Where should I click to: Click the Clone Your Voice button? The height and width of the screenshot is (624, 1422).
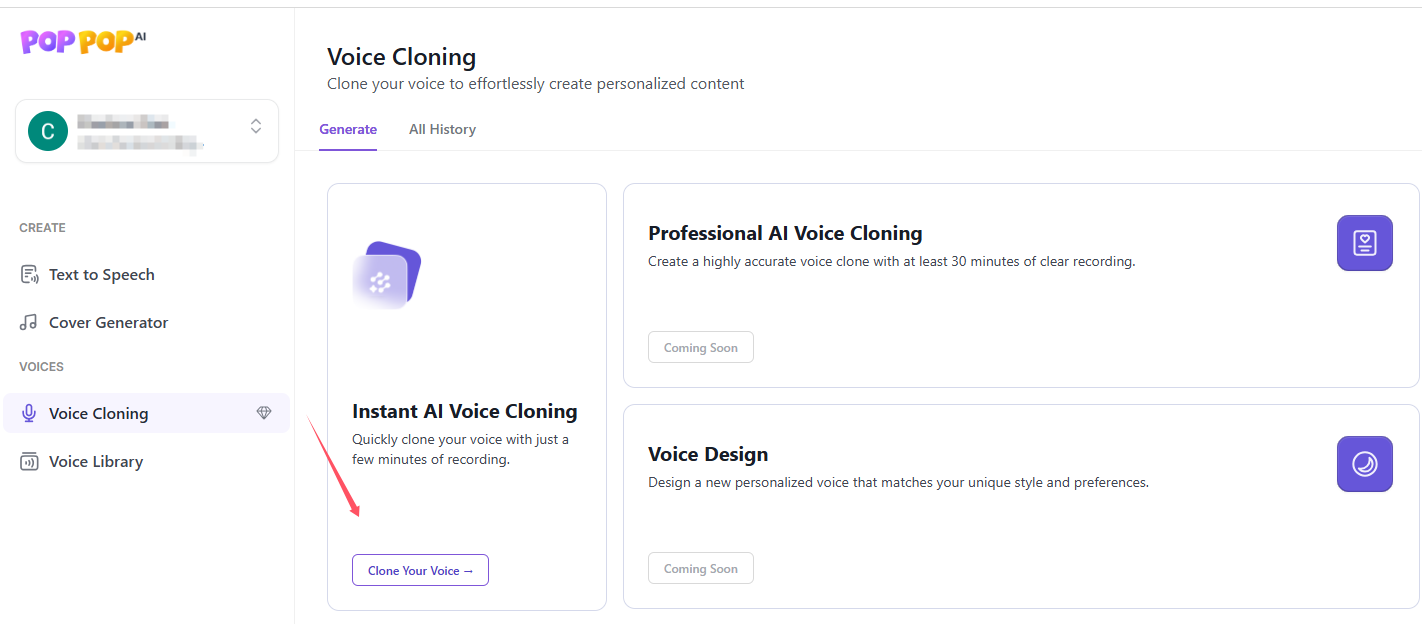pyautogui.click(x=420, y=571)
